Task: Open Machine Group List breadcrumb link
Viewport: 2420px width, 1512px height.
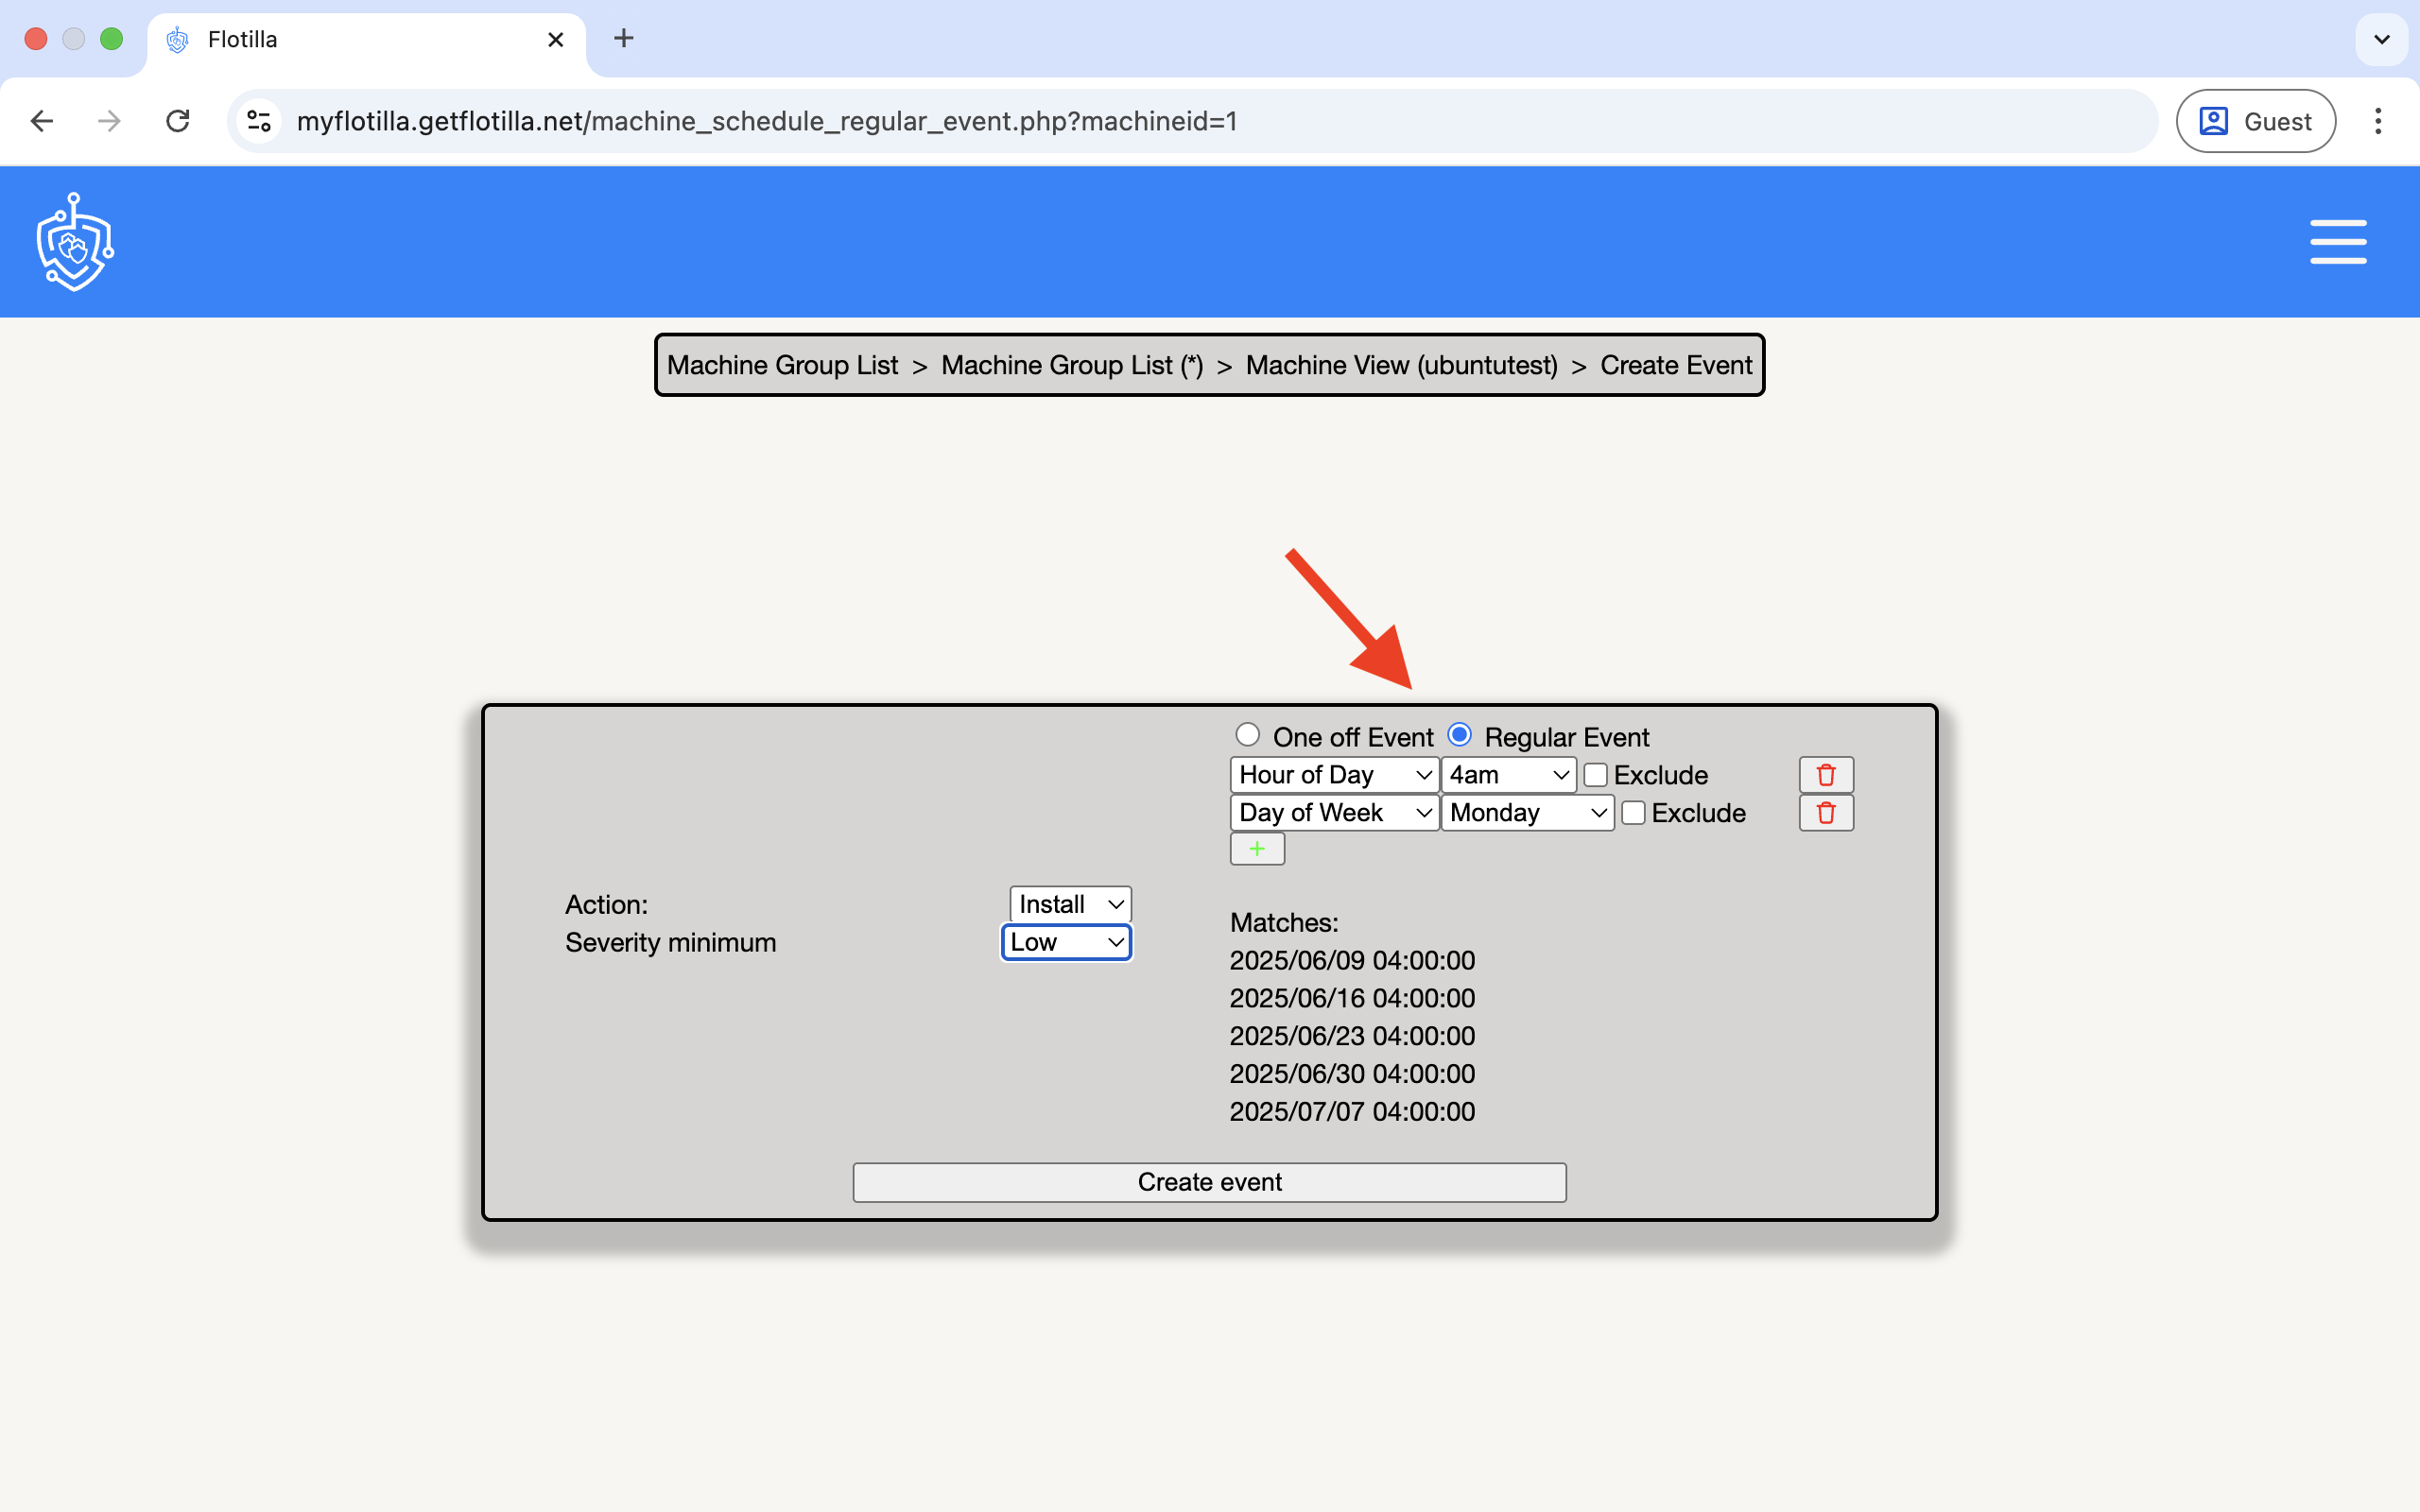Action: (x=782, y=364)
